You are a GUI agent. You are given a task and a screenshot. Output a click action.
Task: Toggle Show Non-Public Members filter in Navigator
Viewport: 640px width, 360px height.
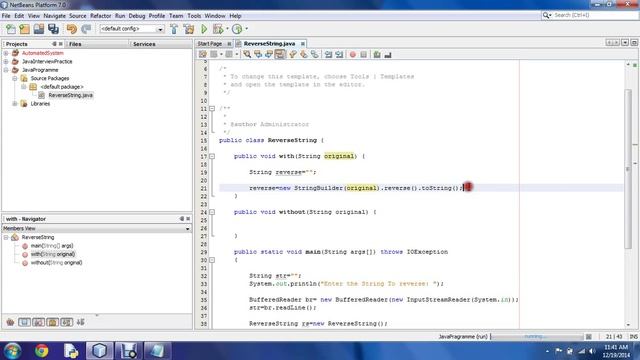click(x=53, y=322)
